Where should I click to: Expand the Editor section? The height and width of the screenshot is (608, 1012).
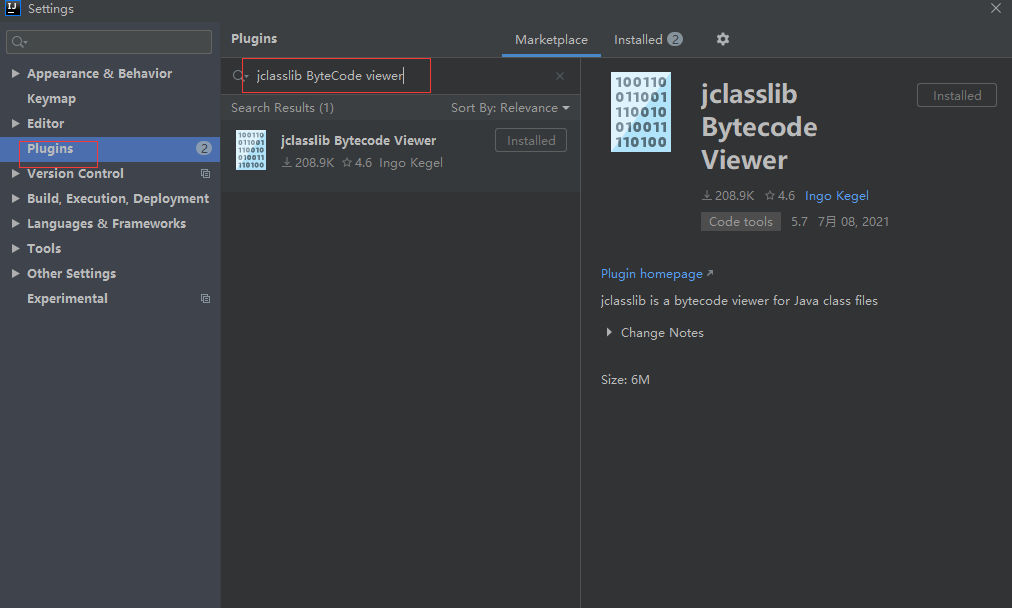(x=15, y=123)
